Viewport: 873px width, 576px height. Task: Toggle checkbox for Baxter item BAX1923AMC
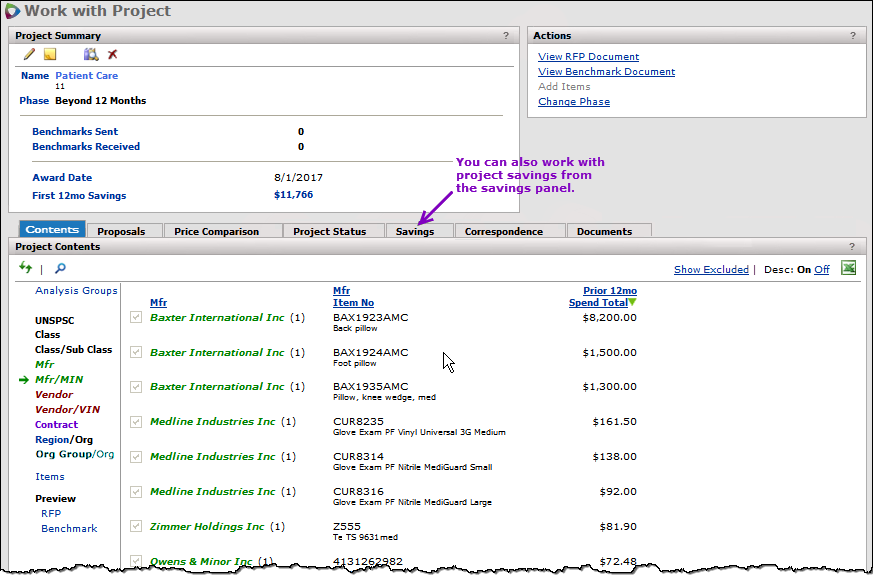coord(138,318)
